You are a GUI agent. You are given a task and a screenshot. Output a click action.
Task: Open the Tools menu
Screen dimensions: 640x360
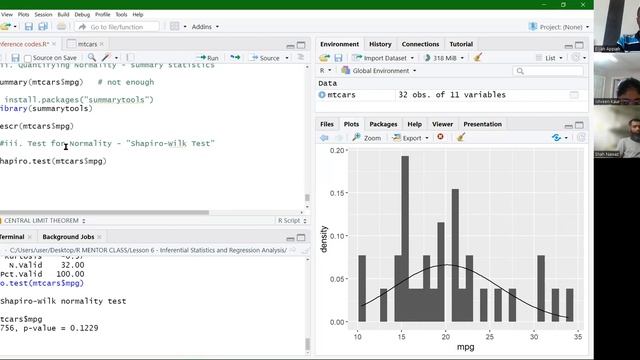coord(121,14)
